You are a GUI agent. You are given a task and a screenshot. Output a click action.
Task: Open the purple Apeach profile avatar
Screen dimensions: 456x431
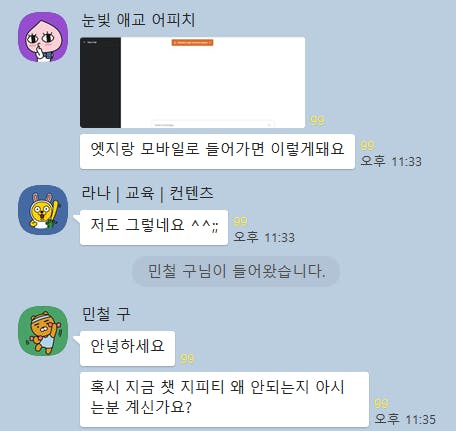(x=43, y=37)
